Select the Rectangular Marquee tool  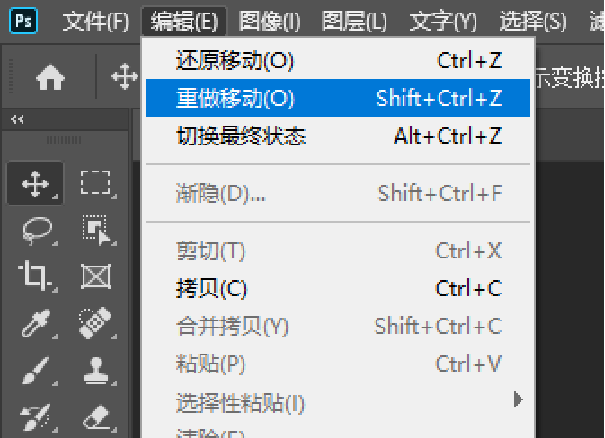coord(95,183)
